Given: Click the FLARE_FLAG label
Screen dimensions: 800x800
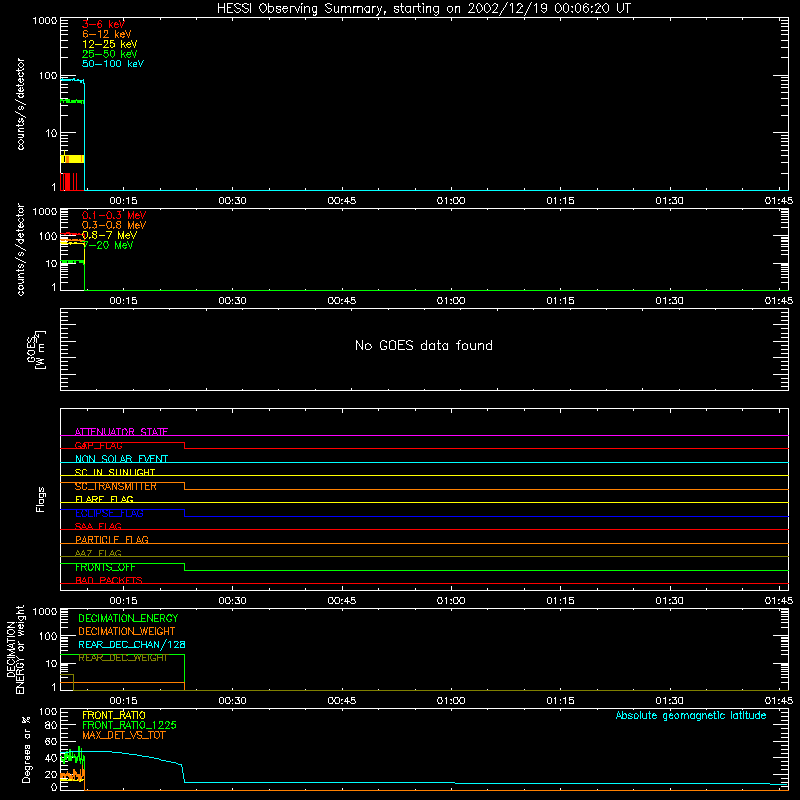Looking at the screenshot, I should click(x=104, y=499).
